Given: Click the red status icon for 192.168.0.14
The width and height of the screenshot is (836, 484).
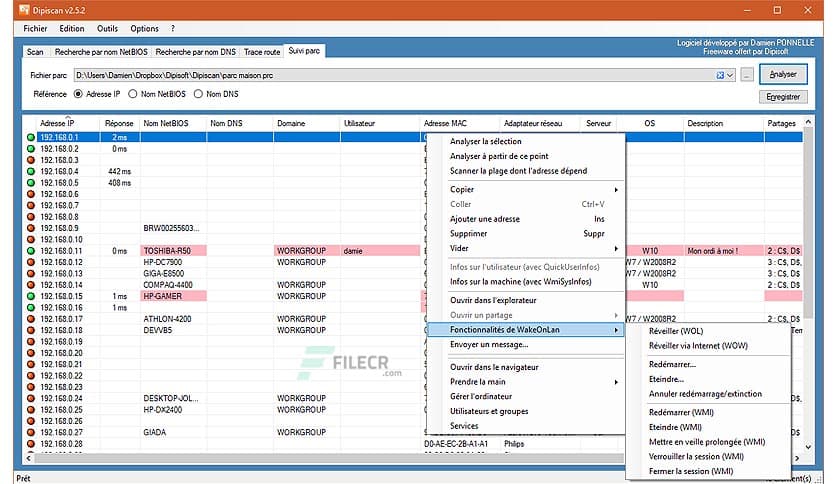Looking at the screenshot, I should (31, 285).
